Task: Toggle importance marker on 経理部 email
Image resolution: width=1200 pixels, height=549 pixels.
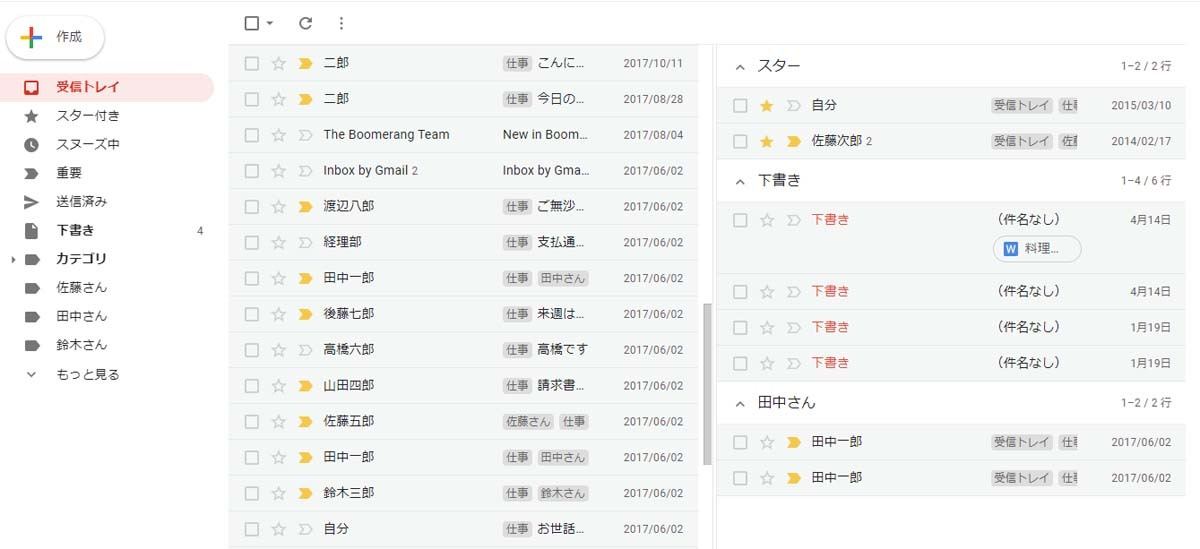Action: 305,243
